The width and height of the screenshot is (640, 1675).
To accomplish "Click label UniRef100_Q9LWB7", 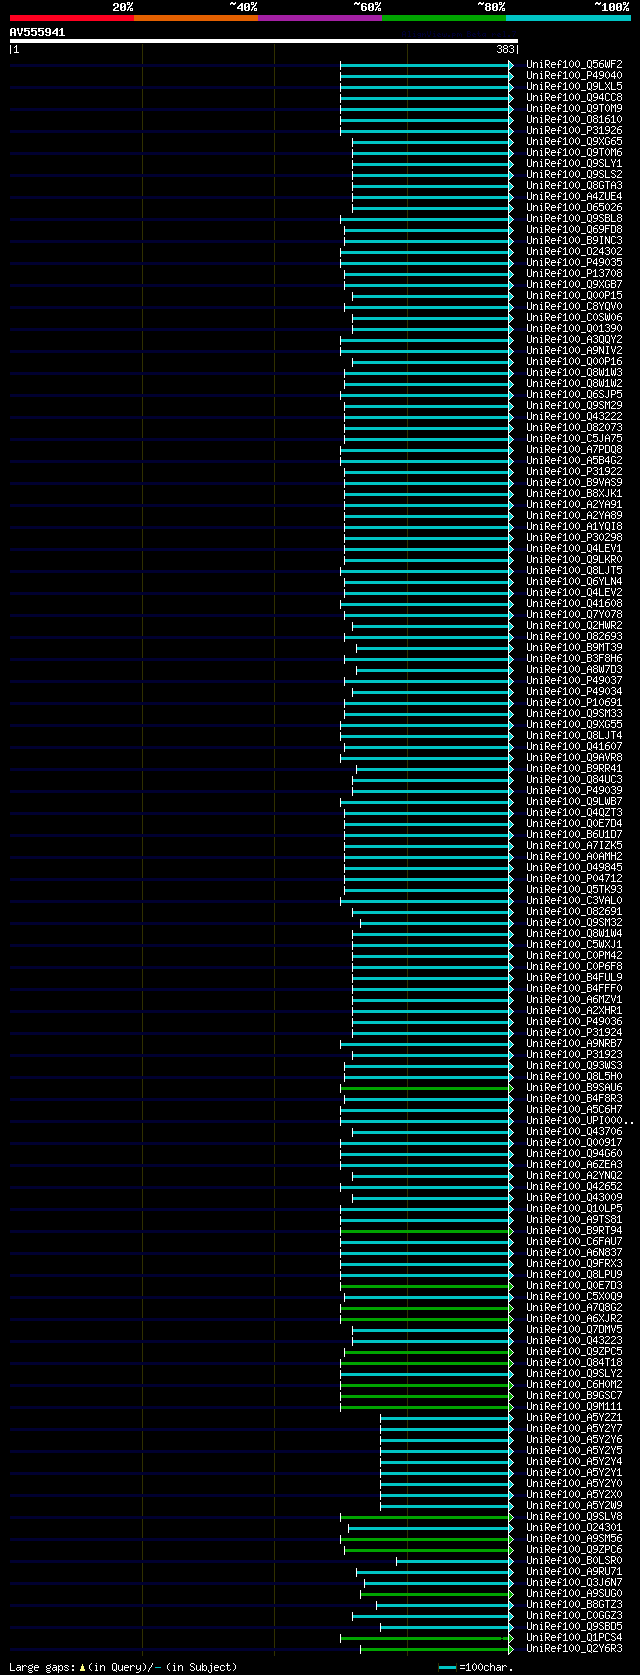I will click(574, 801).
